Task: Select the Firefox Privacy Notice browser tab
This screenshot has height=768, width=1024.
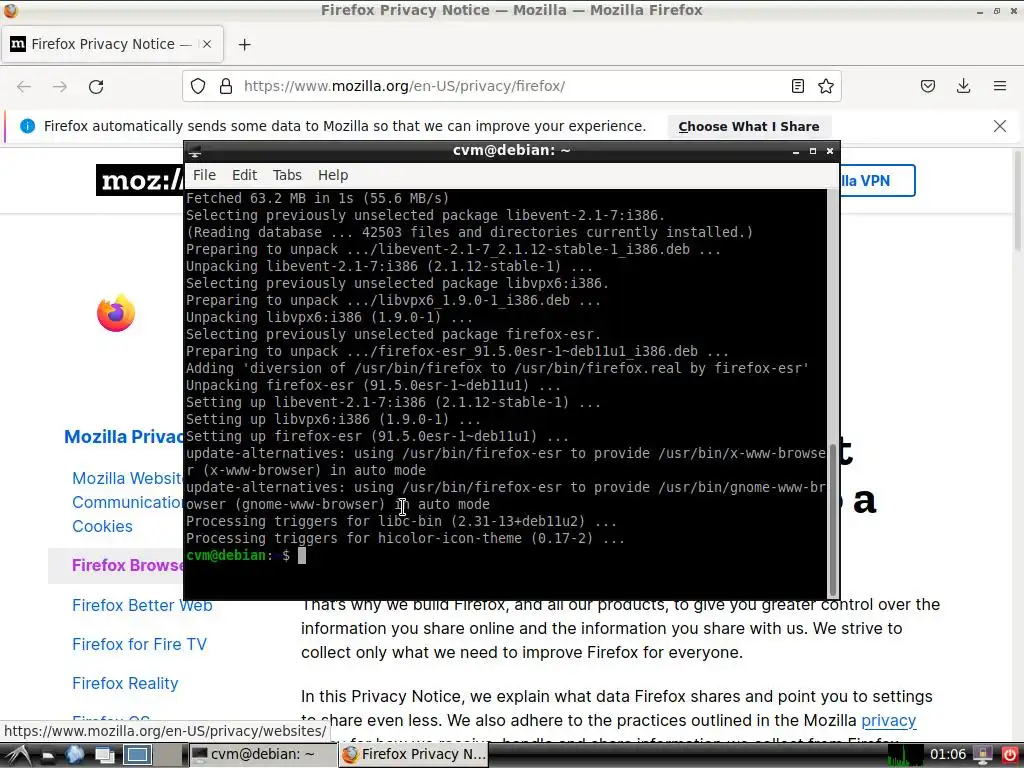Action: (x=112, y=44)
